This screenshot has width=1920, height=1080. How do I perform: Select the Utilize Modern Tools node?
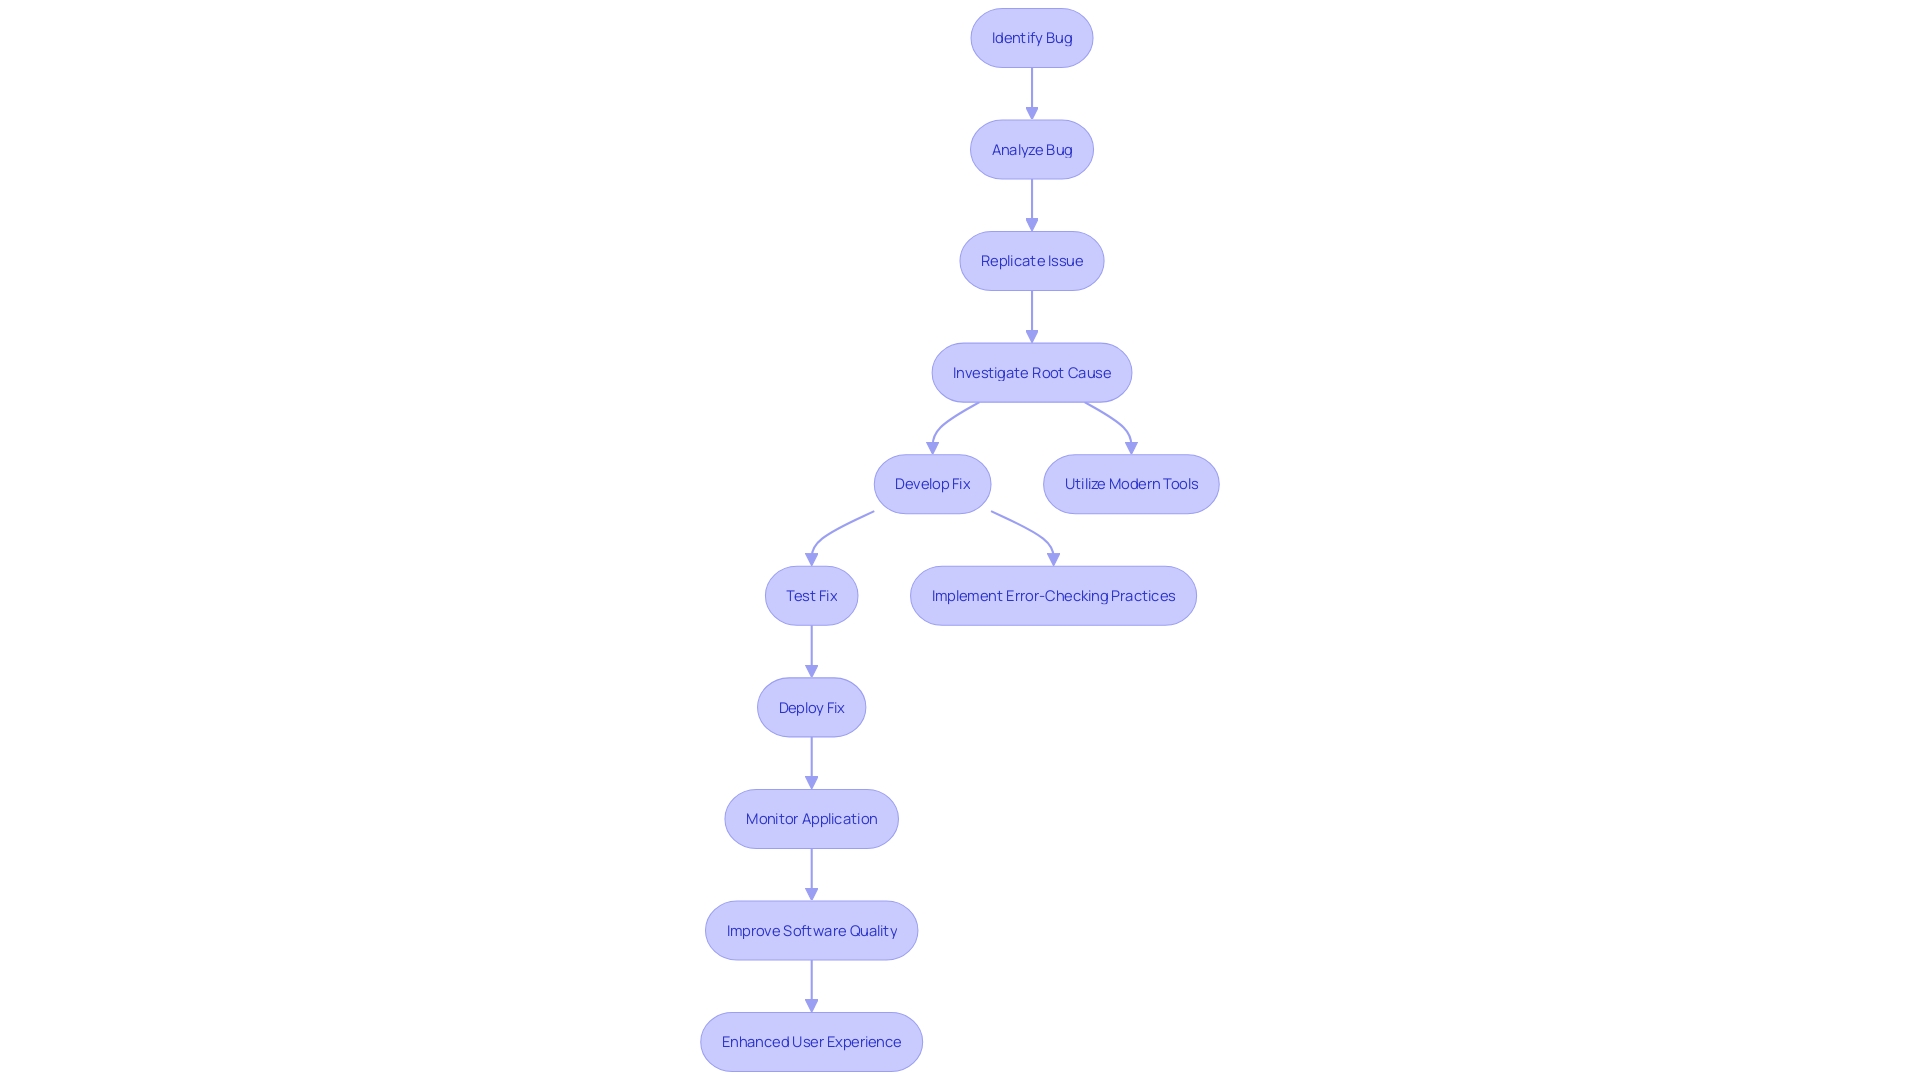[1131, 483]
